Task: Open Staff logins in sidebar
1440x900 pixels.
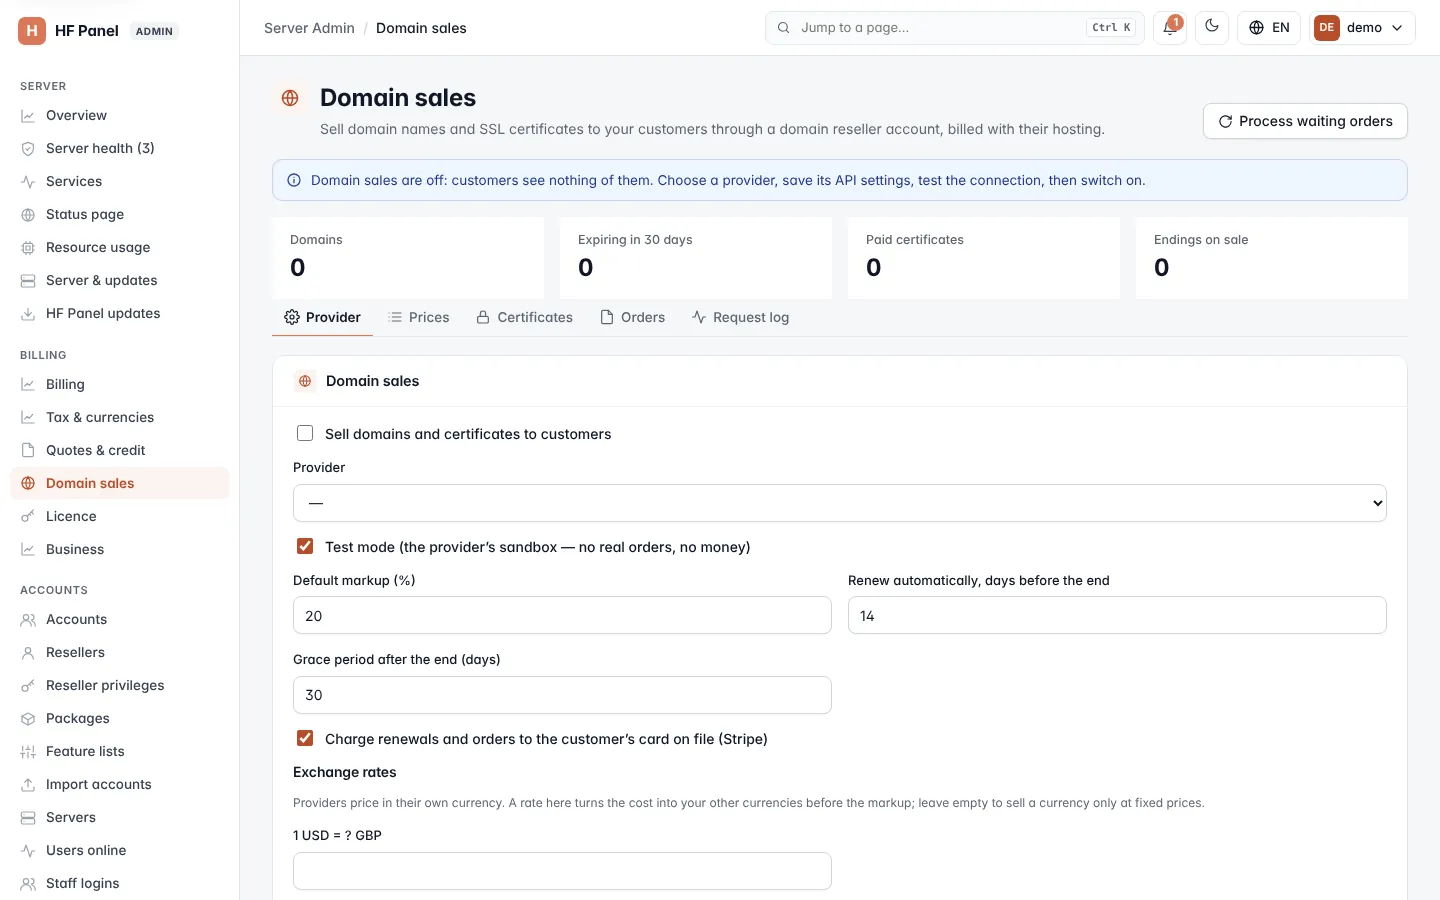Action: pos(120,883)
